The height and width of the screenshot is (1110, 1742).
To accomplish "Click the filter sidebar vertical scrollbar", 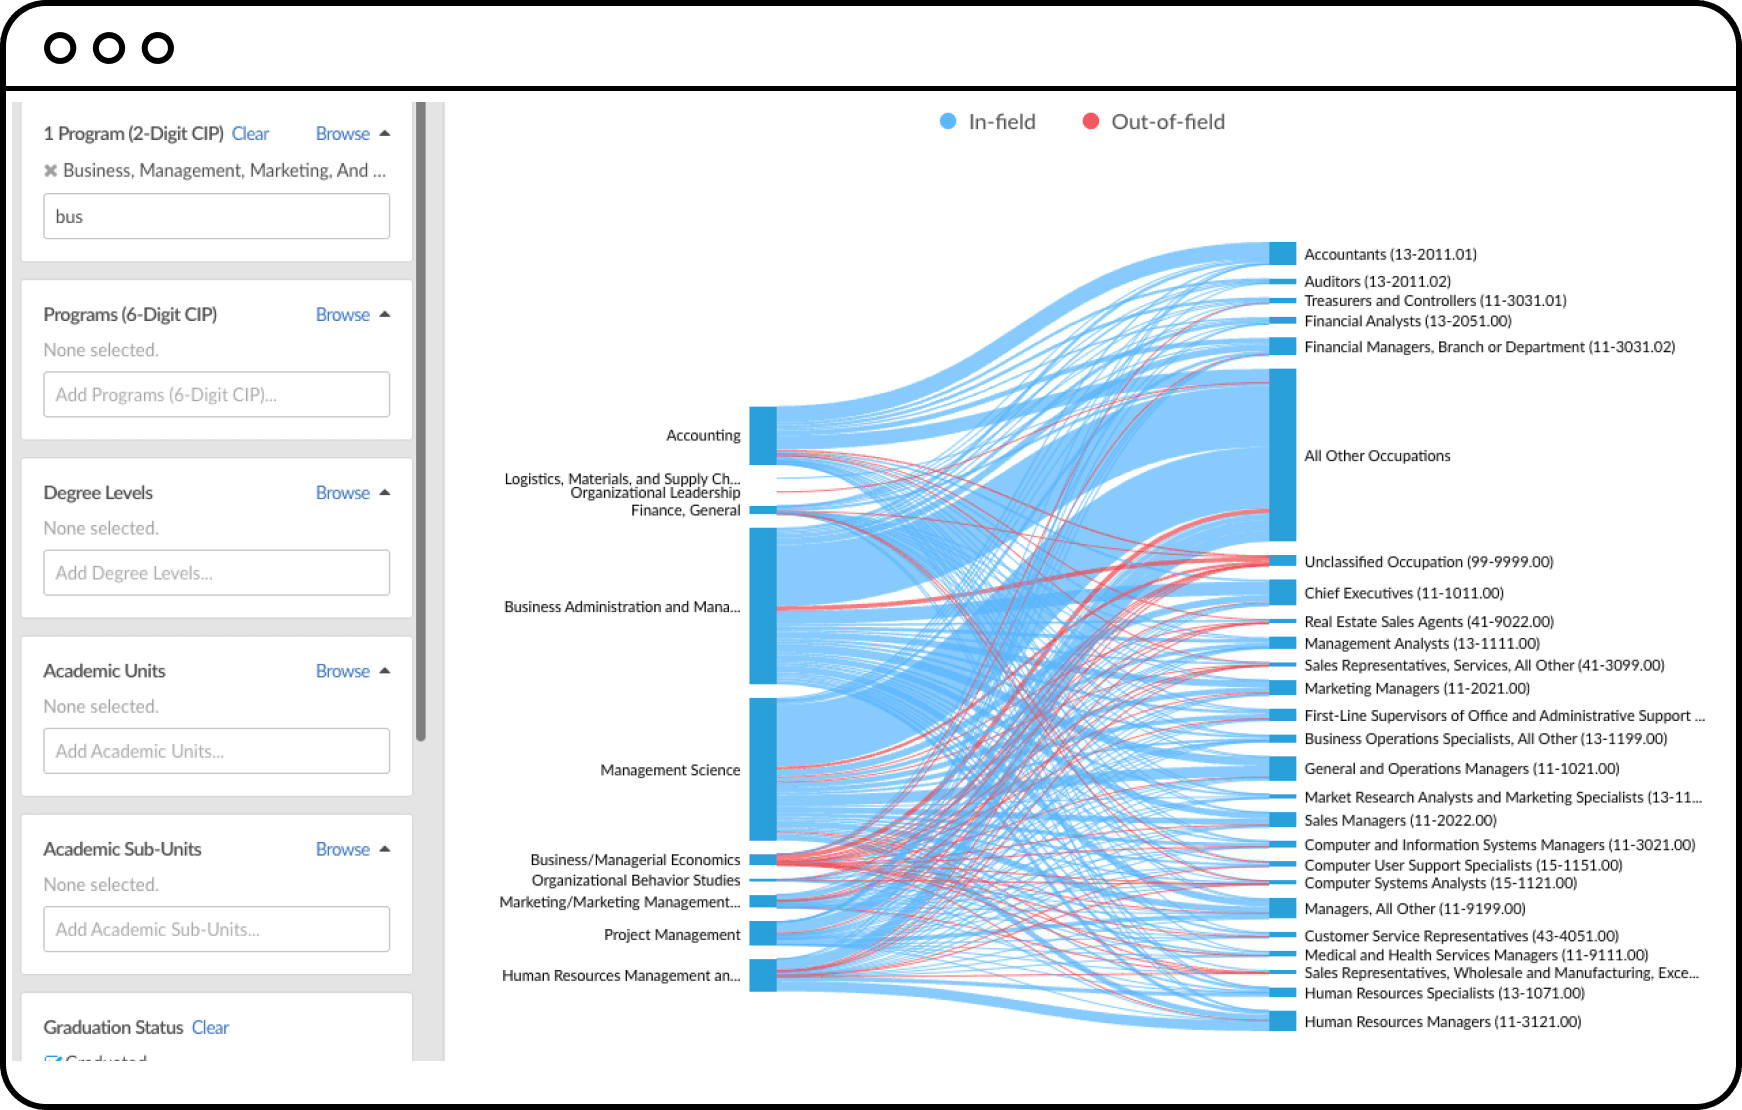I will pos(421,420).
